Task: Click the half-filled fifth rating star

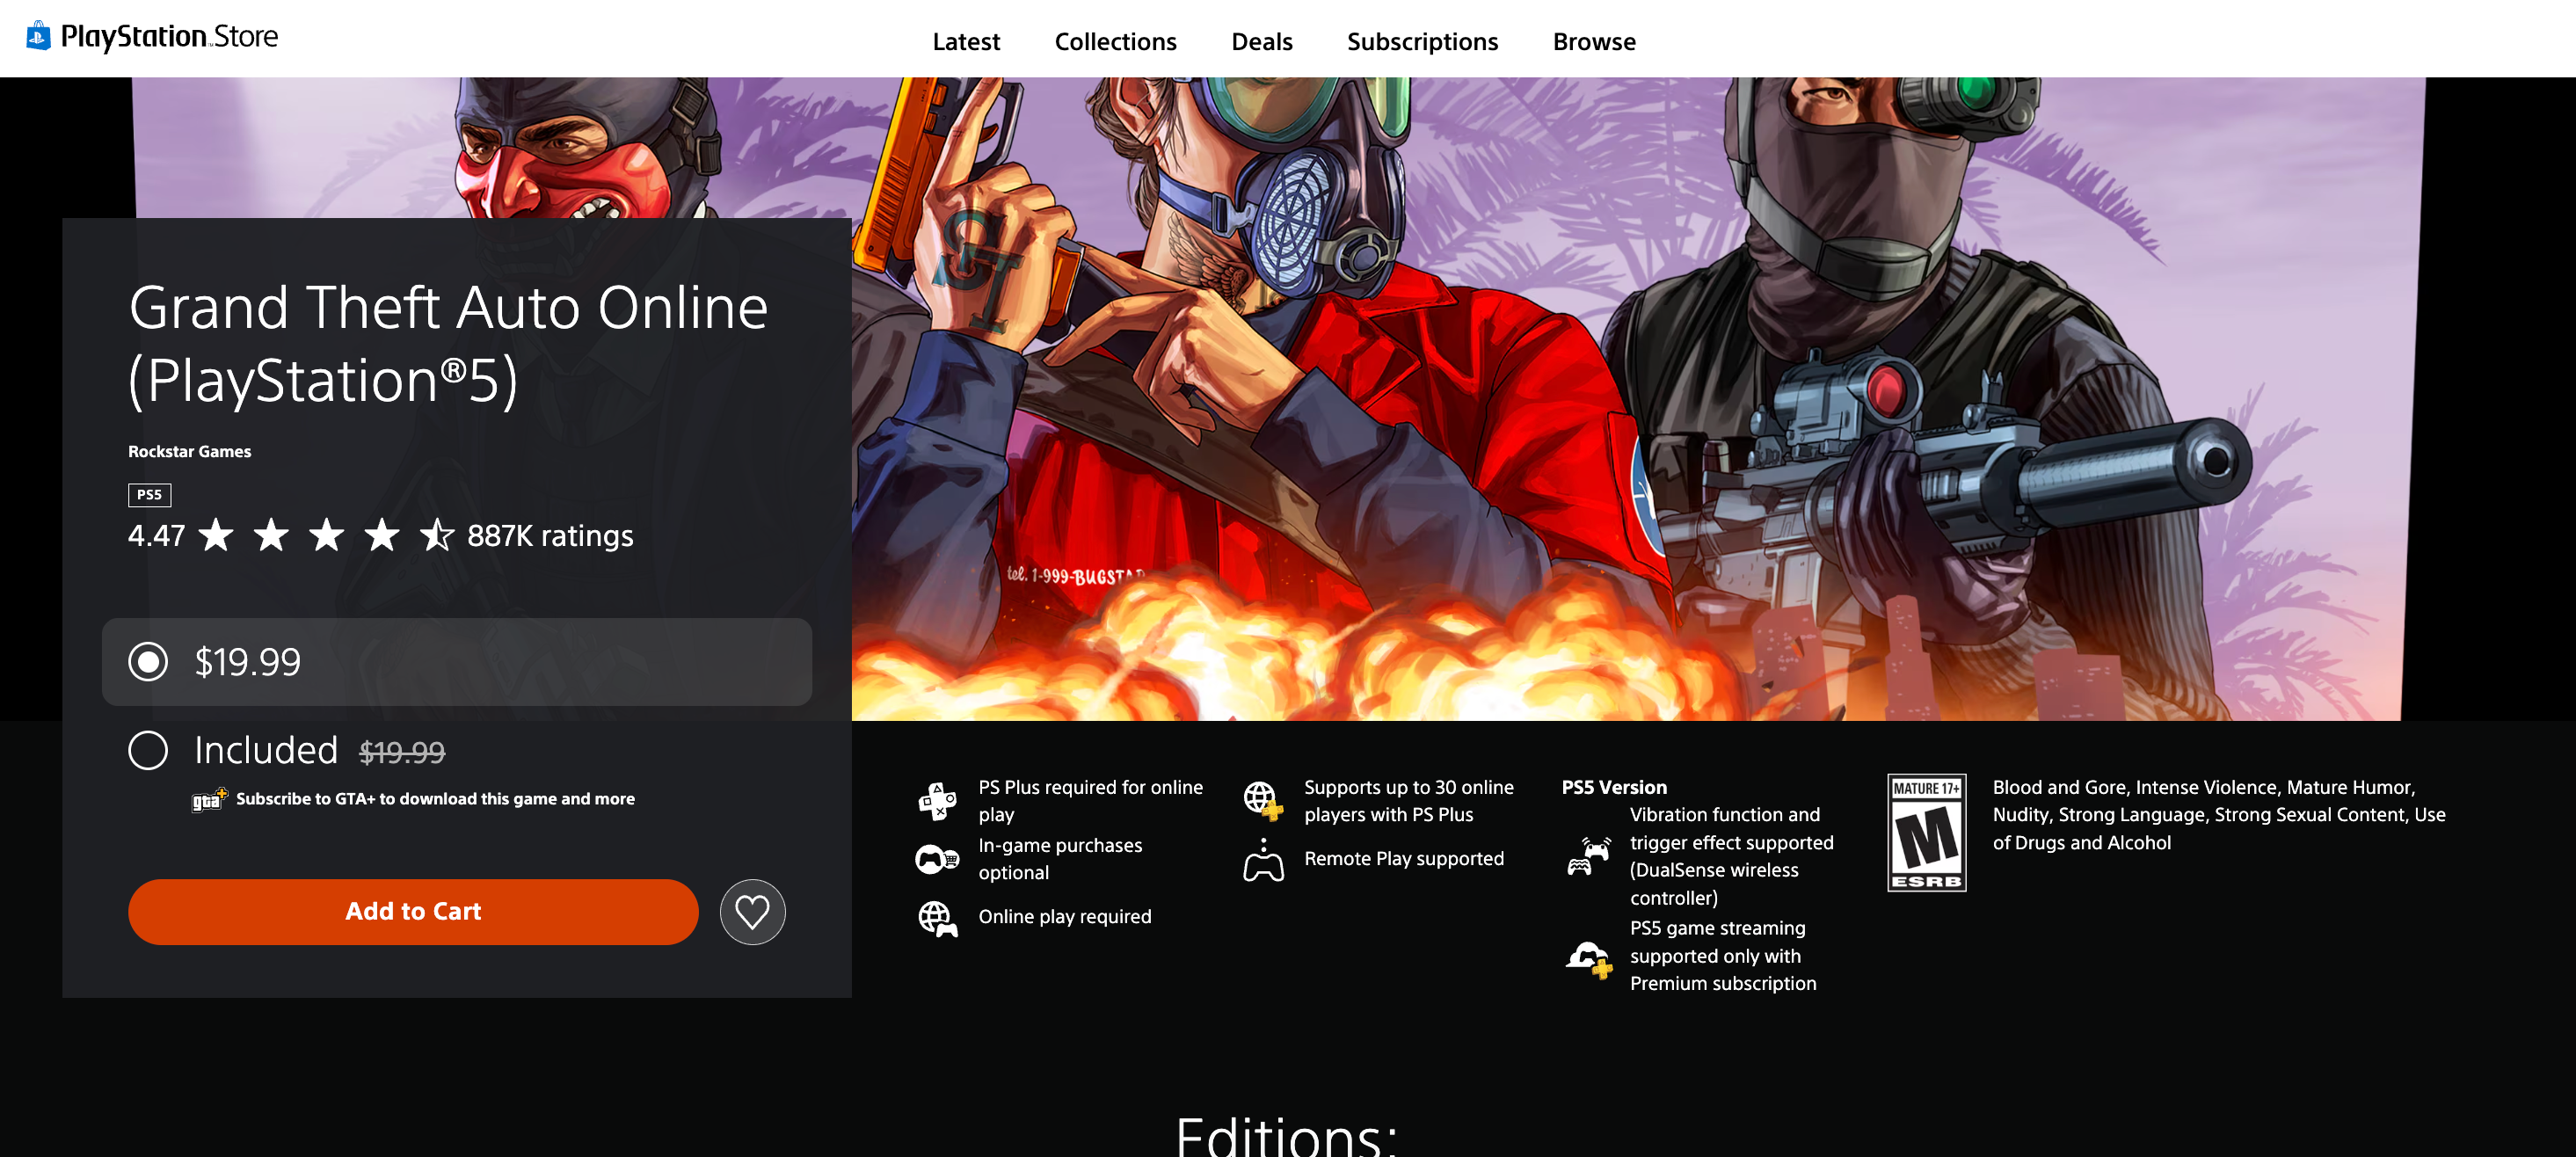Action: point(437,536)
